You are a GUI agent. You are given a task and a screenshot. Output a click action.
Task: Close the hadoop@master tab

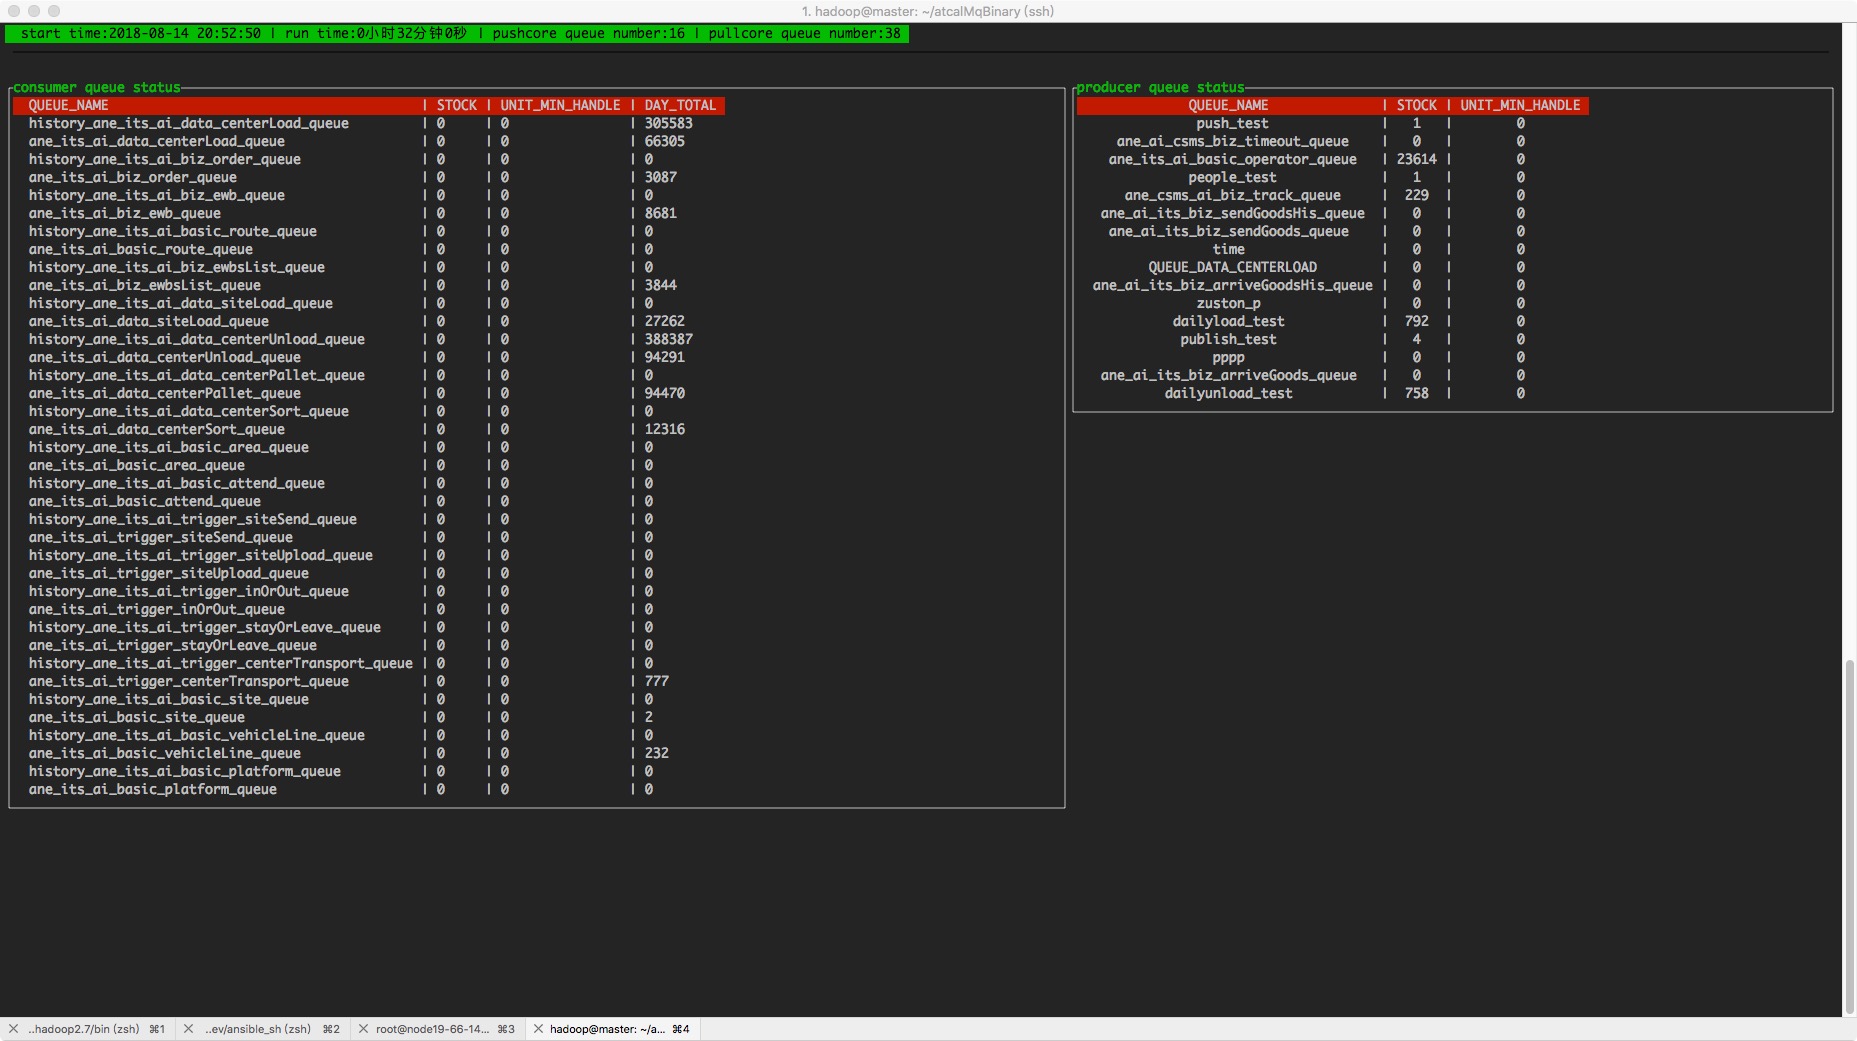(x=538, y=1028)
